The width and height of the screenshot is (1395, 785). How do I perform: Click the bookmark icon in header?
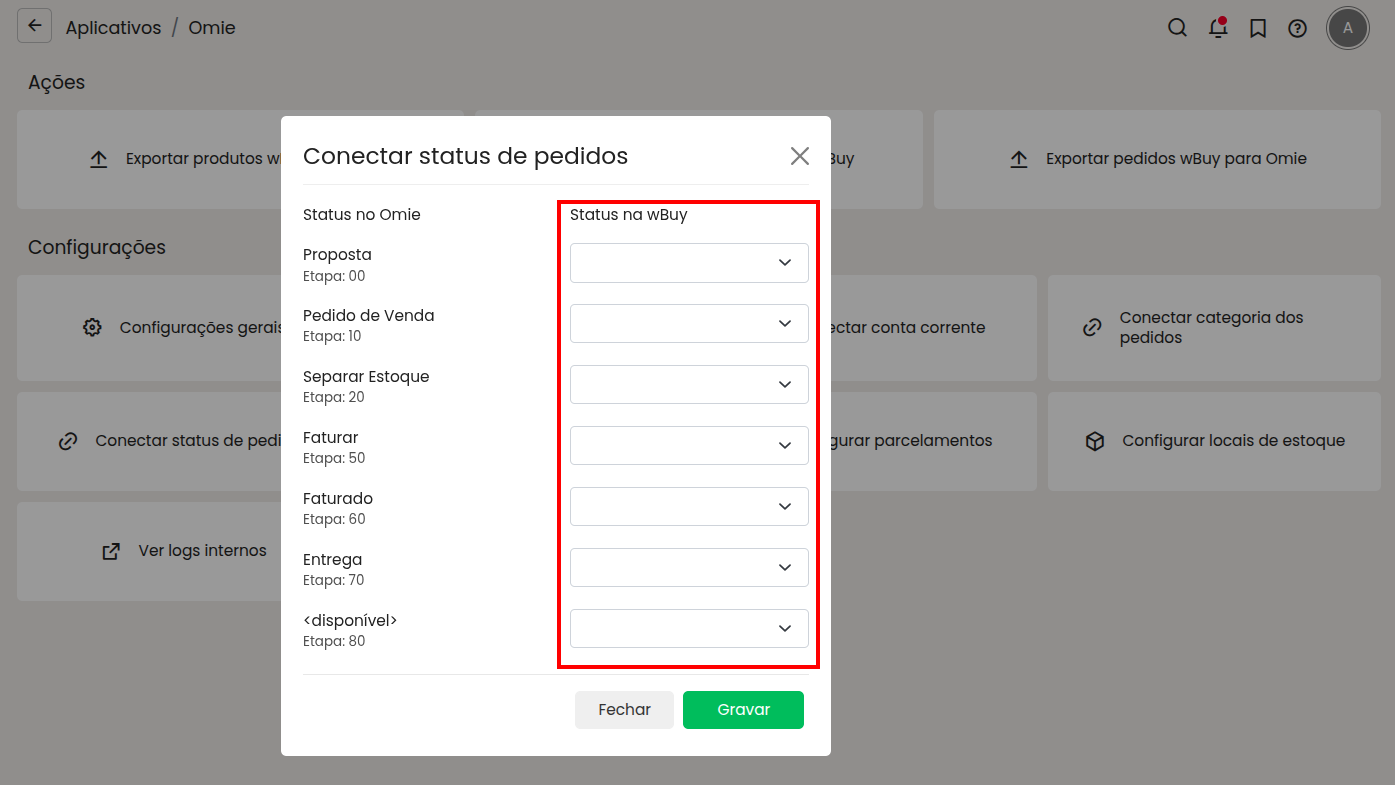(1258, 28)
